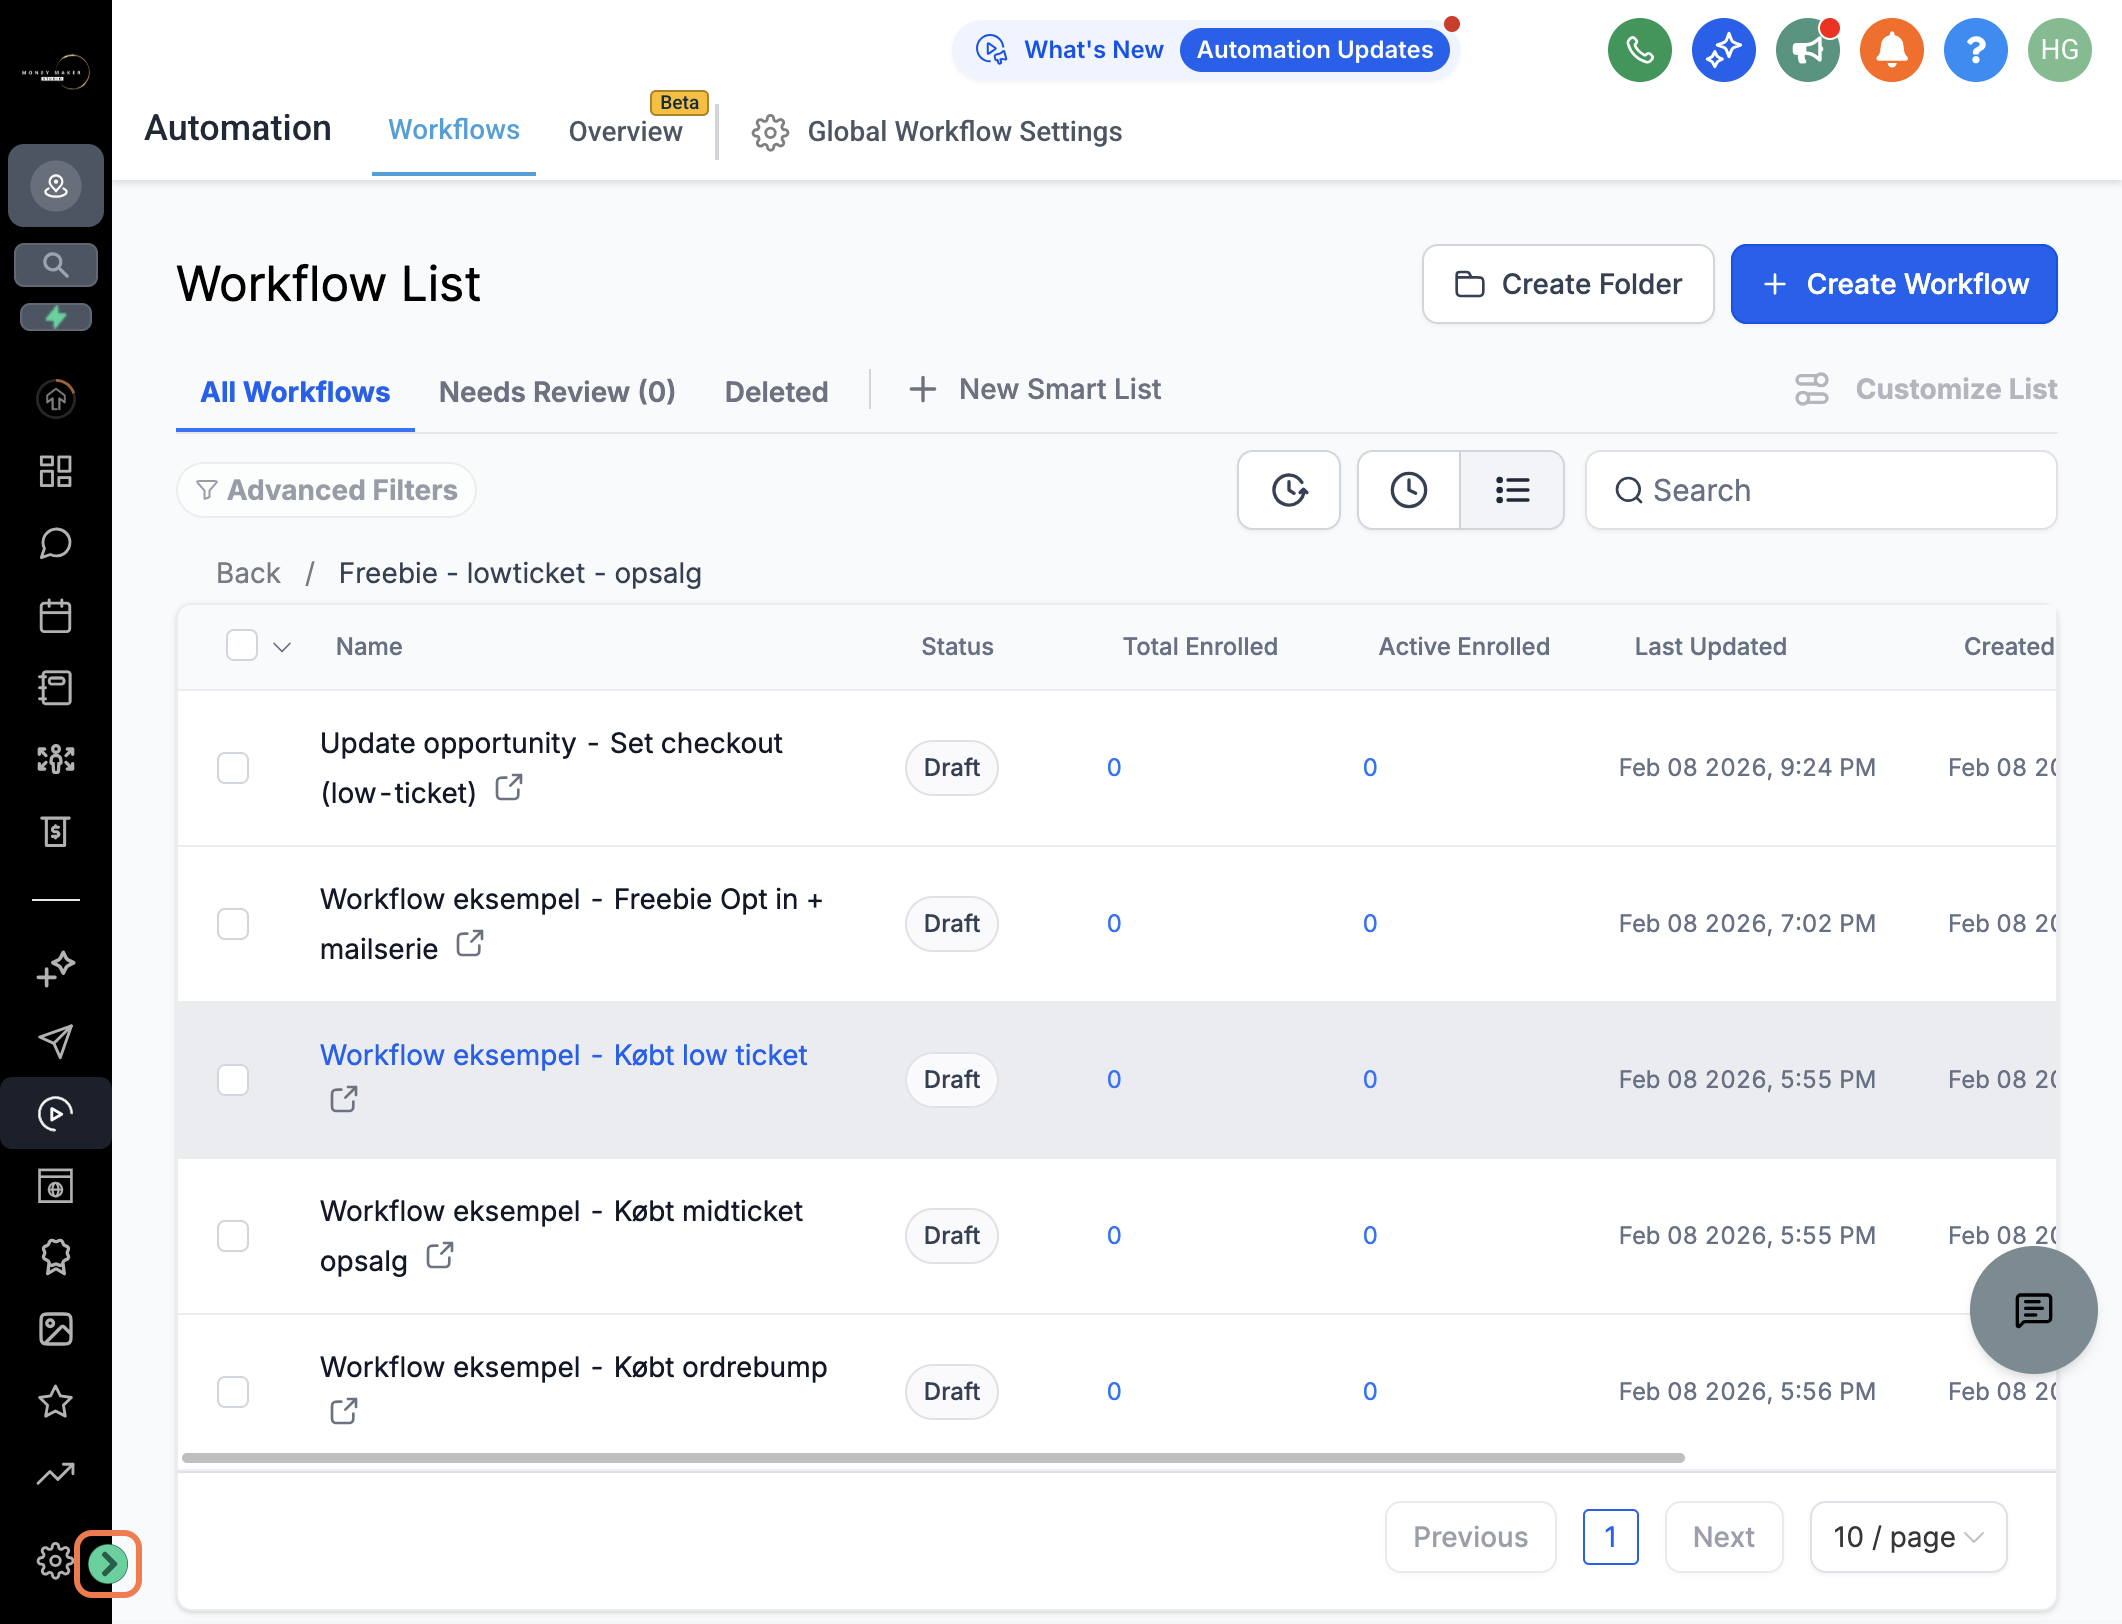The height and width of the screenshot is (1624, 2122).
Task: Check the Update opportunity - Set checkout row
Action: click(233, 768)
